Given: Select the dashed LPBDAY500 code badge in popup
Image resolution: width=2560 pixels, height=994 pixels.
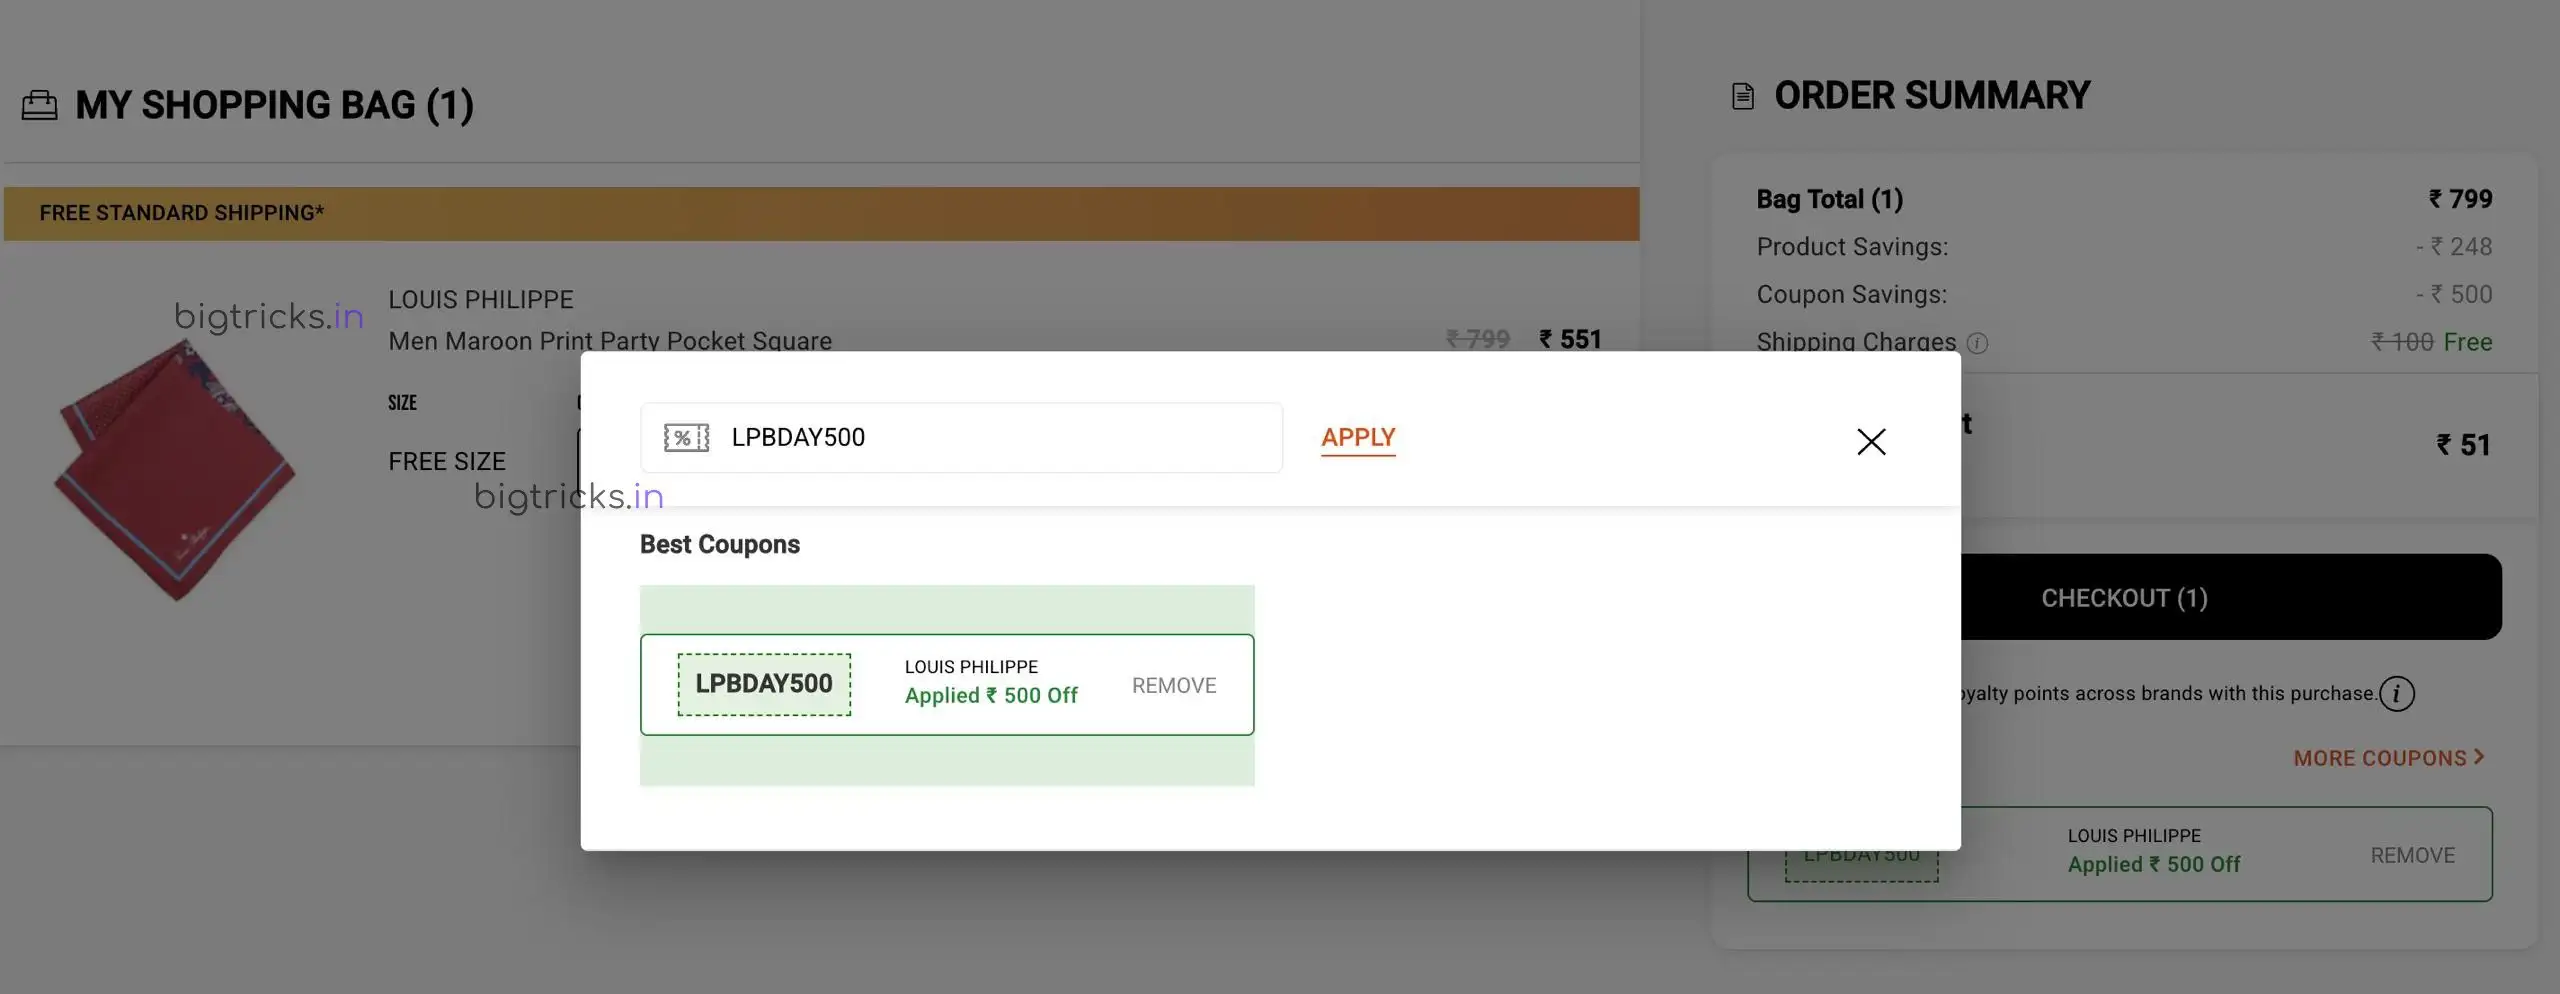Looking at the screenshot, I should (x=764, y=684).
